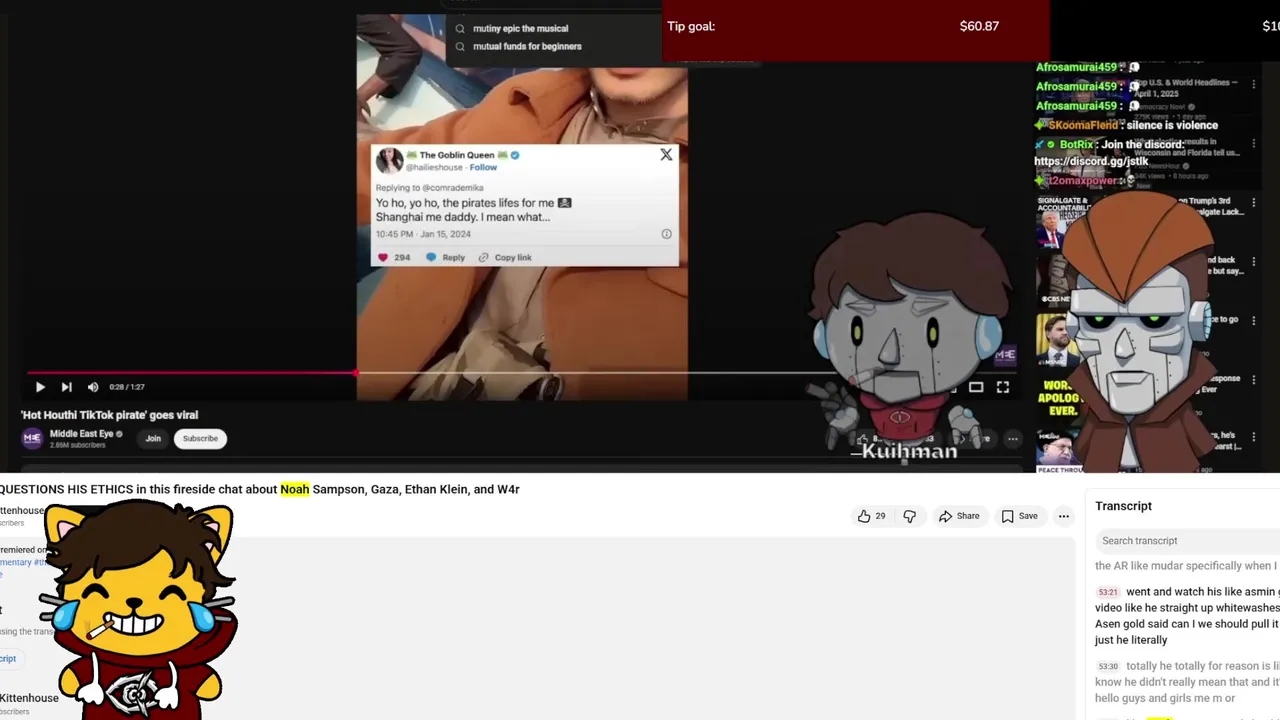Viewport: 1280px width, 720px height.
Task: Click the Transcript panel heading
Action: click(x=1123, y=506)
